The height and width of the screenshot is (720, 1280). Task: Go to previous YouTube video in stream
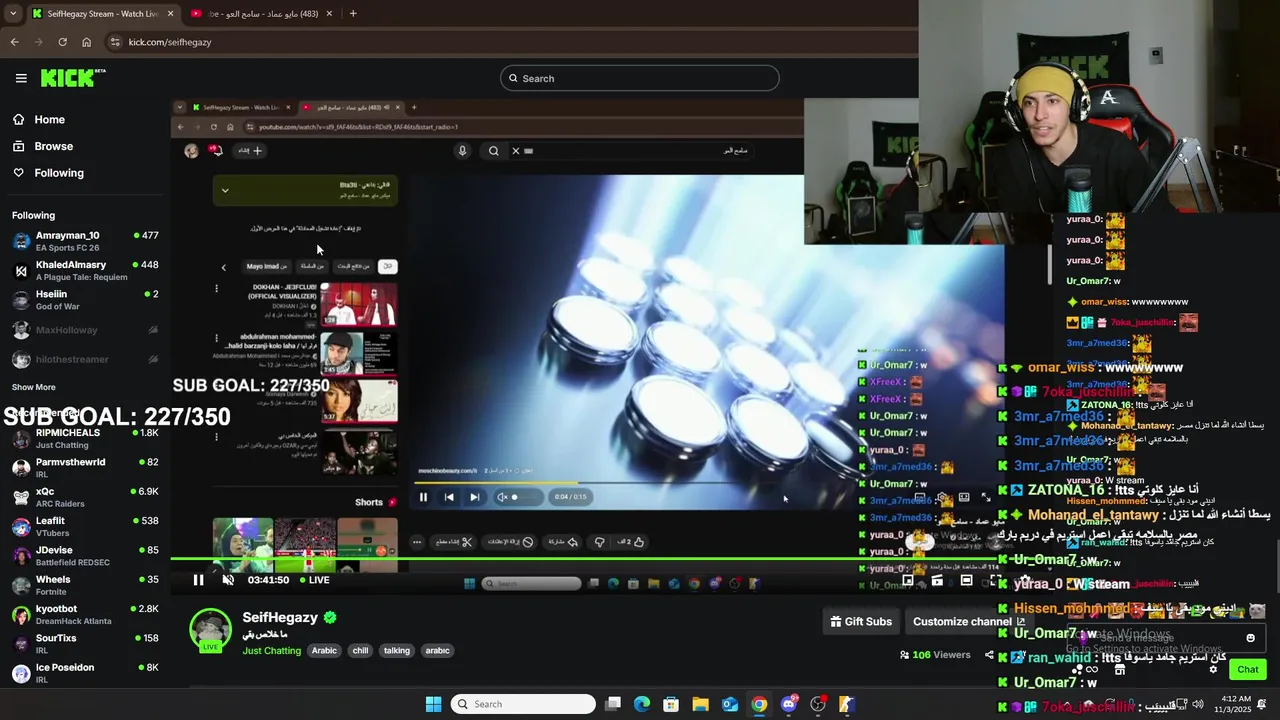click(x=449, y=497)
